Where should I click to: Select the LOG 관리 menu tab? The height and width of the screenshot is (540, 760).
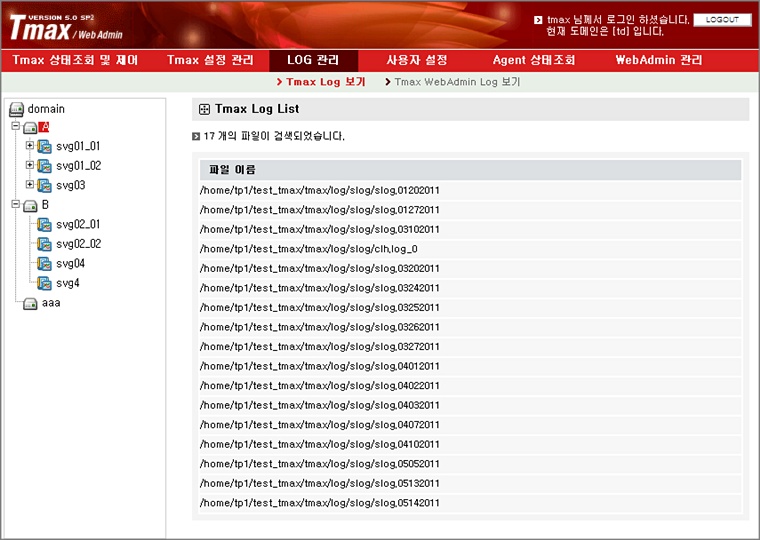[x=313, y=60]
